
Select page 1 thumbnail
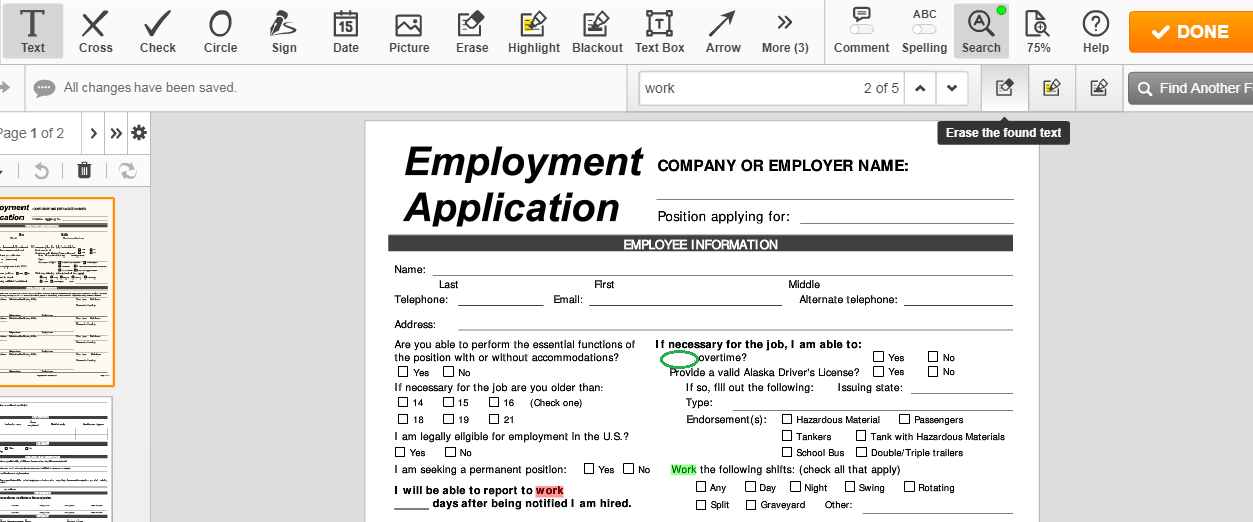coord(57,291)
